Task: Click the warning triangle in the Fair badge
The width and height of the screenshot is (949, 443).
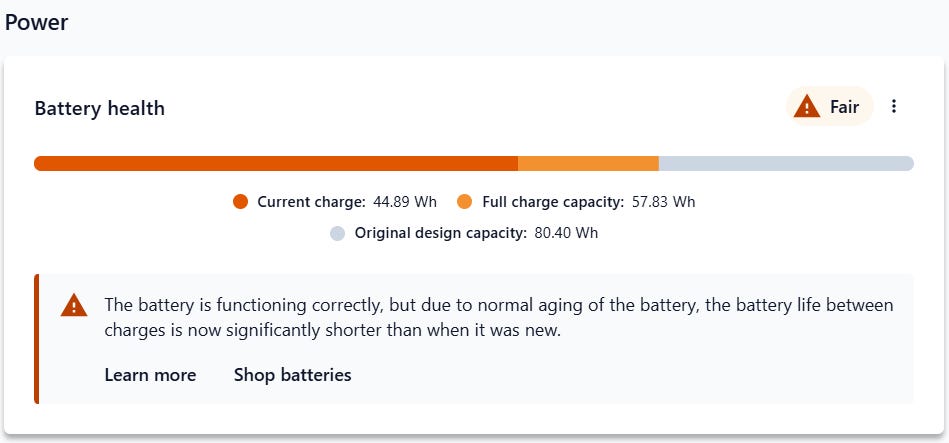Action: point(806,107)
